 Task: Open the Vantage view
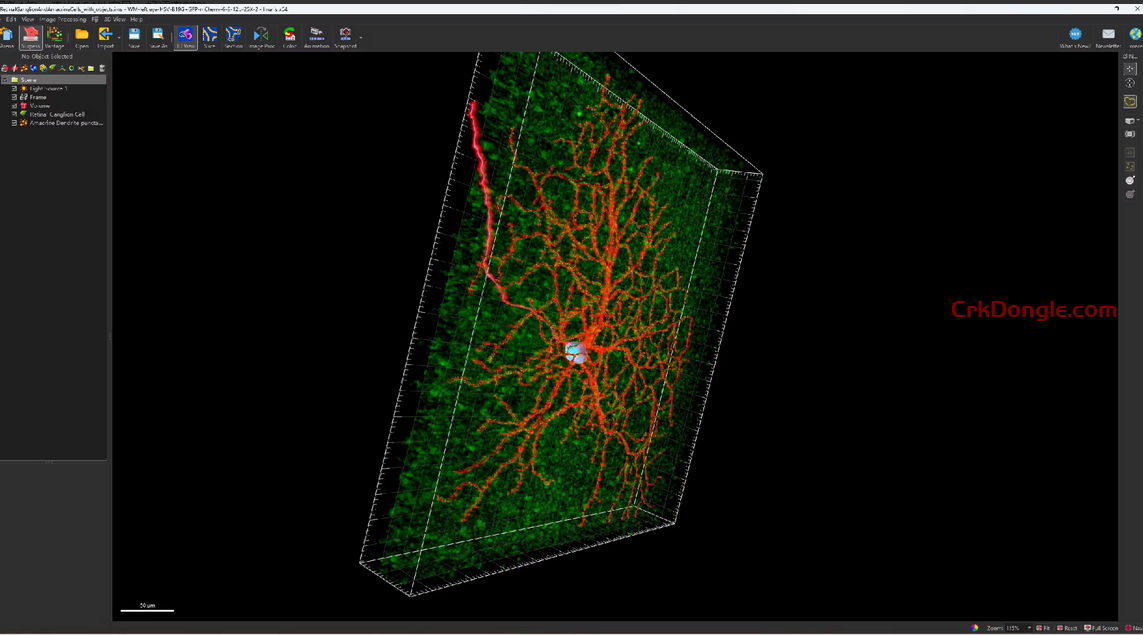point(54,37)
